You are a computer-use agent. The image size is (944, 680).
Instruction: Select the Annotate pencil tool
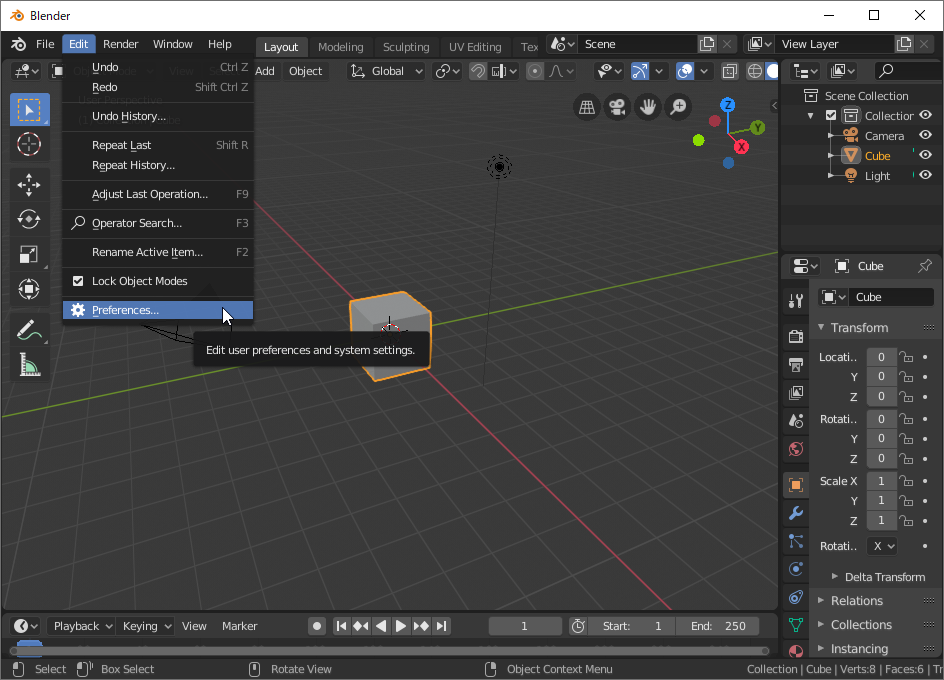pos(30,329)
